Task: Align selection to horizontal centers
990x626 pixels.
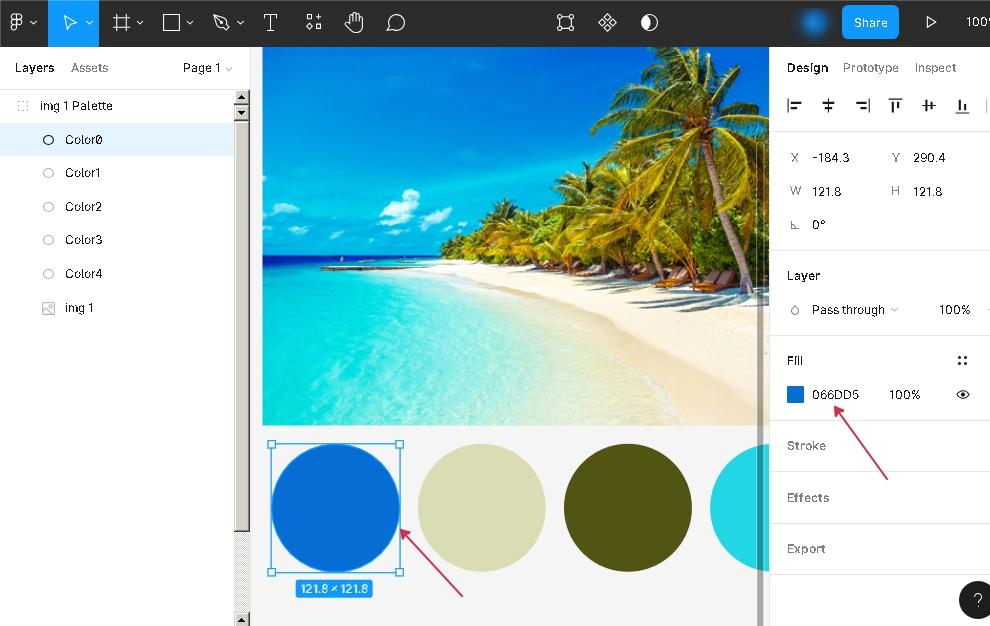Action: tap(828, 106)
